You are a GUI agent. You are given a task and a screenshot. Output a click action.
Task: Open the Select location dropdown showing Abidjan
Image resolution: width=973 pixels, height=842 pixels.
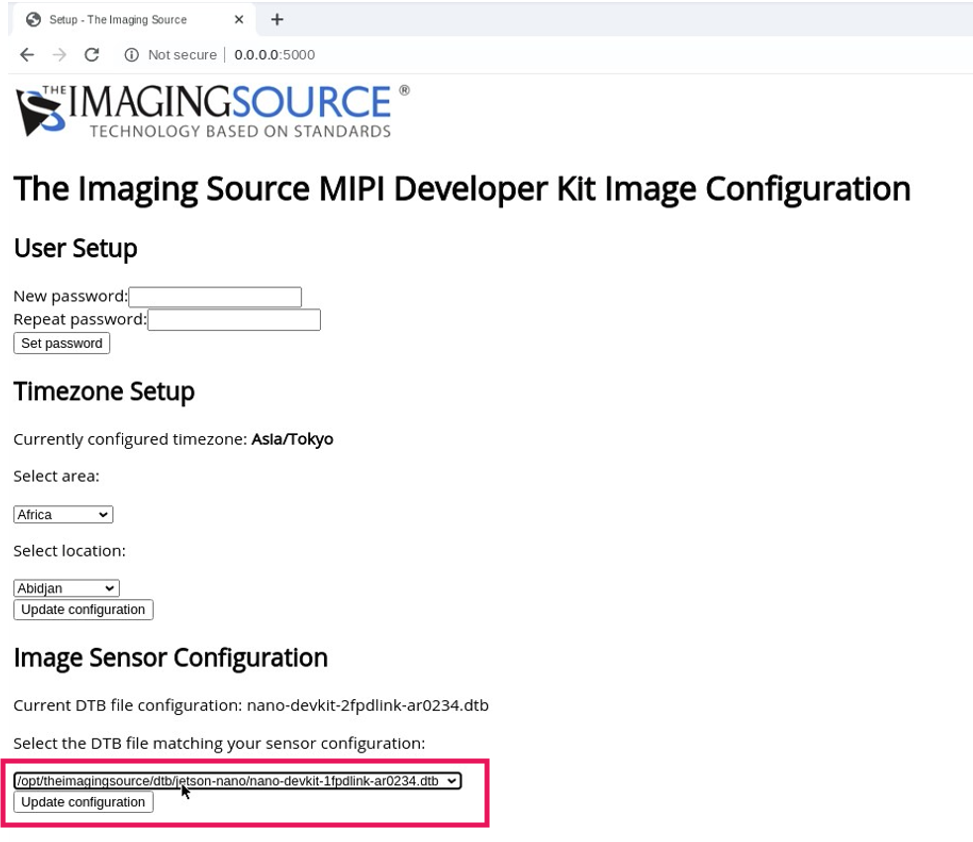click(x=66, y=588)
